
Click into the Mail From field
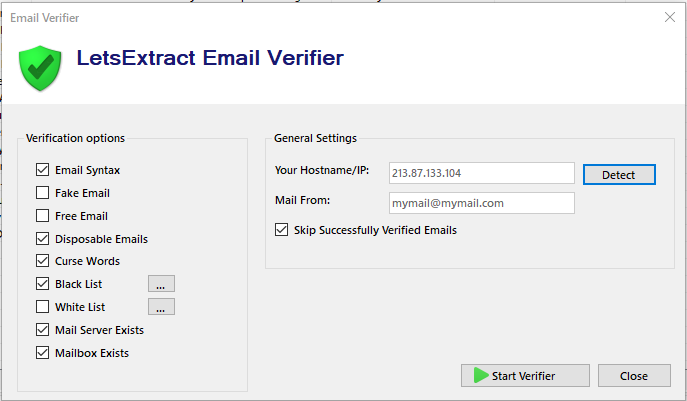pyautogui.click(x=481, y=203)
